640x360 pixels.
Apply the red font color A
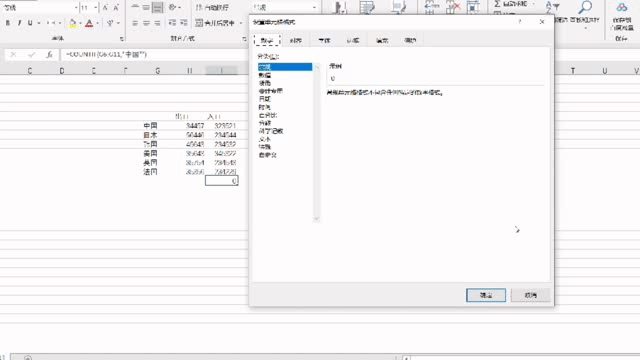click(89, 23)
